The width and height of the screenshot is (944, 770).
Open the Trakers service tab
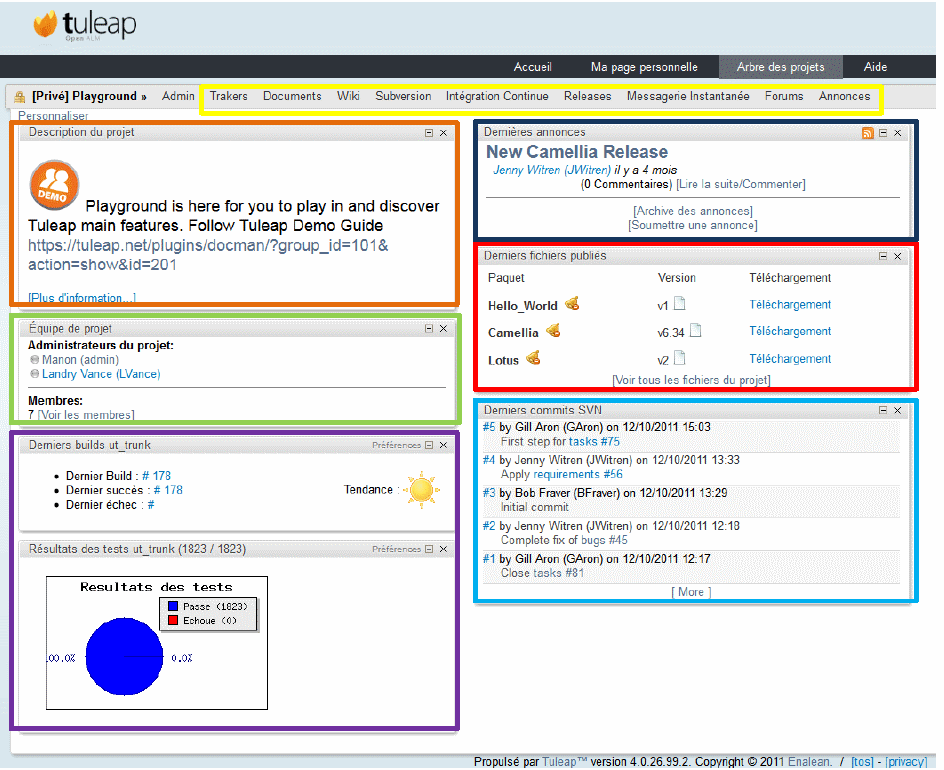228,96
